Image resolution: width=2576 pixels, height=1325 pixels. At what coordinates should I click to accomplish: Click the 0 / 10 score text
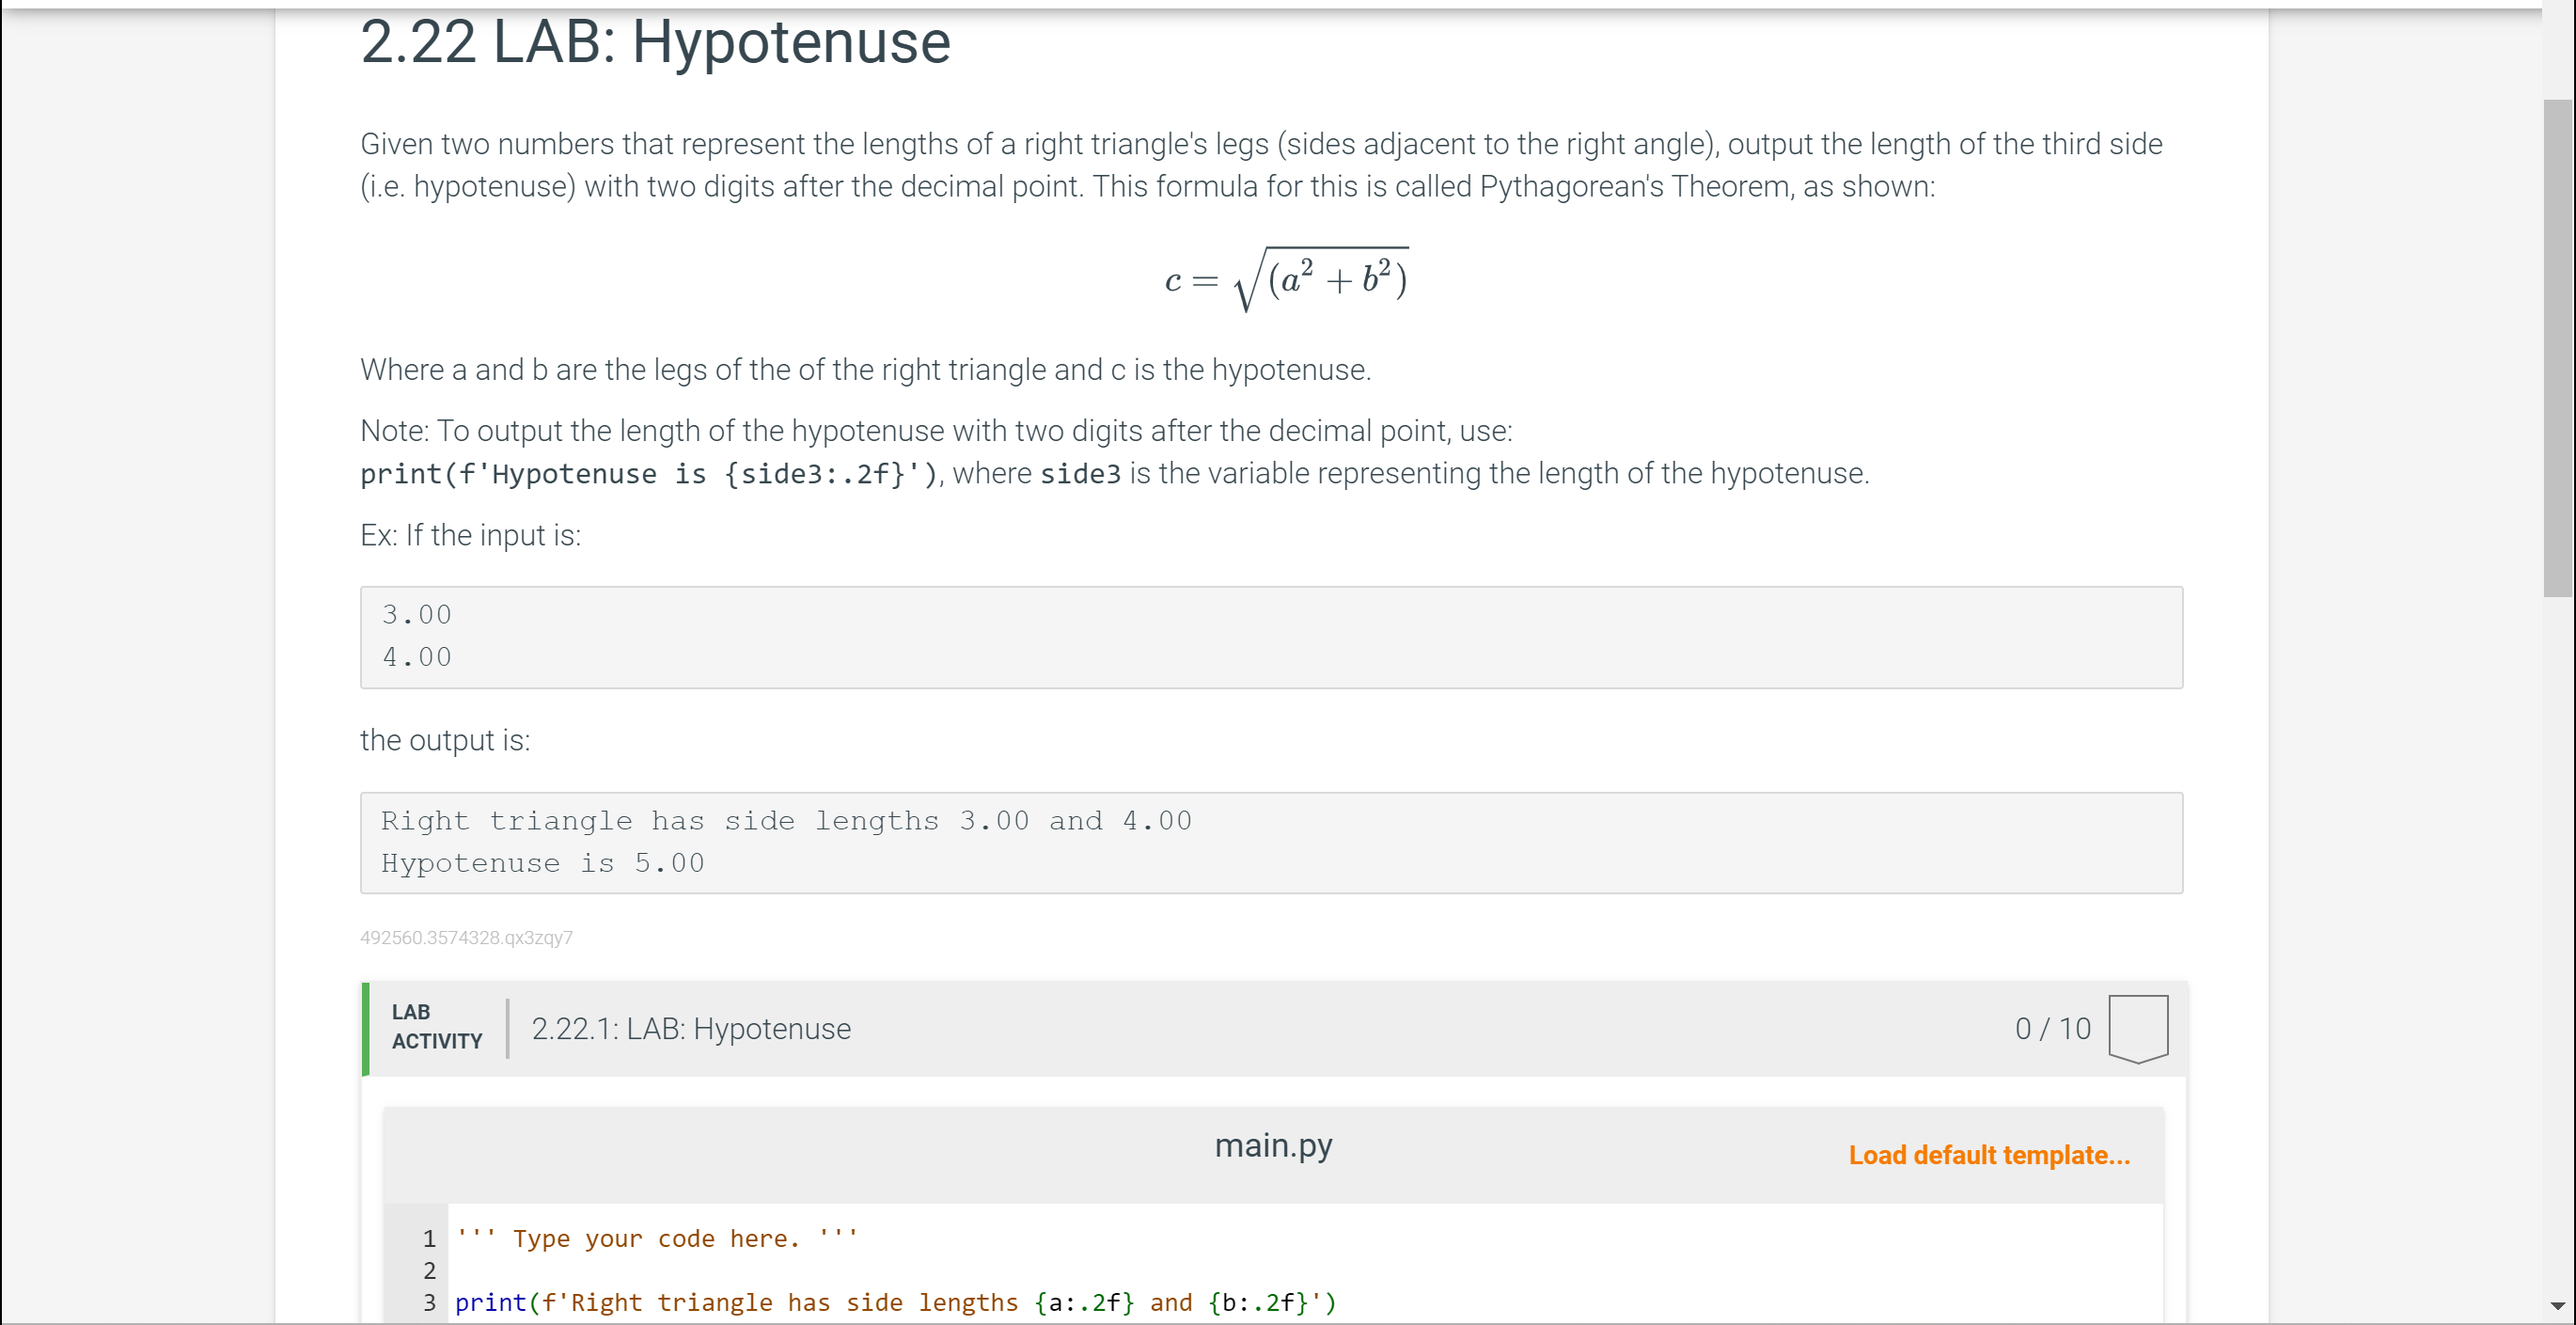tap(2052, 1028)
